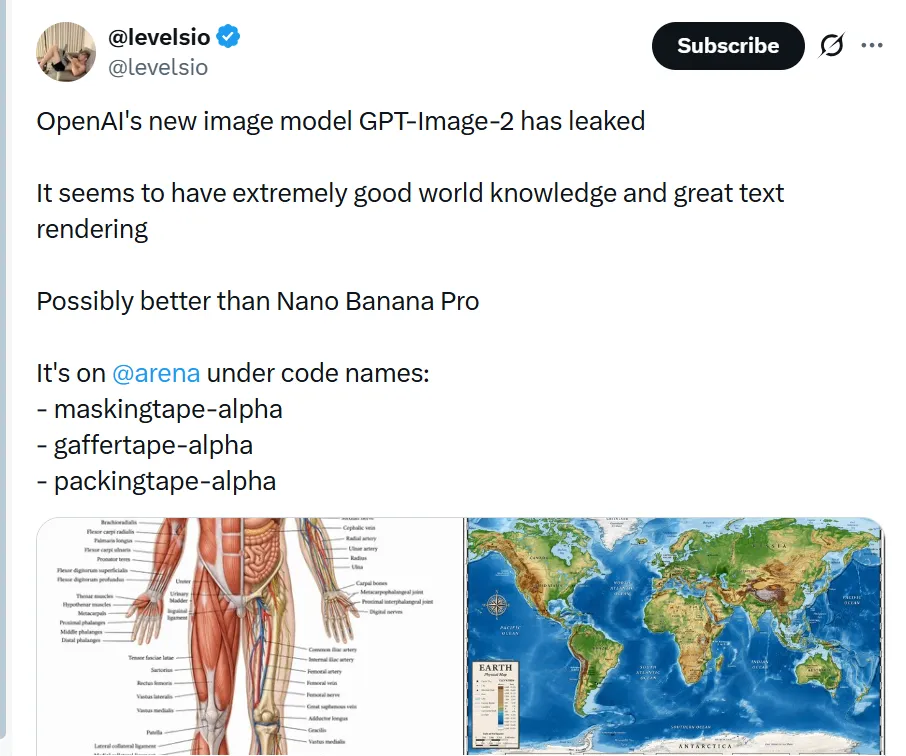The height and width of the screenshot is (756, 906).
Task: Click the bold @levelsio display name
Action: click(x=159, y=38)
